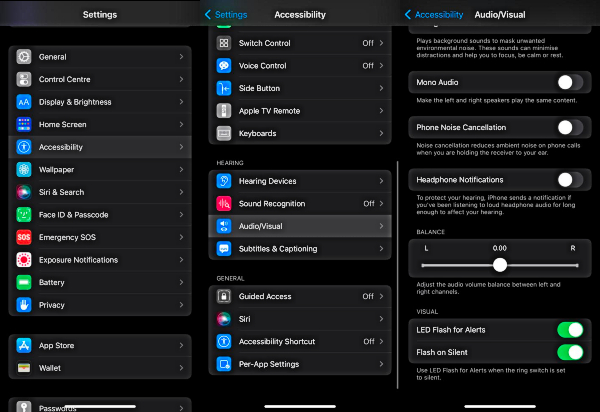Screen dimensions: 600x412
Task: Tap the Exposure Notifications icon
Action: coord(24,260)
